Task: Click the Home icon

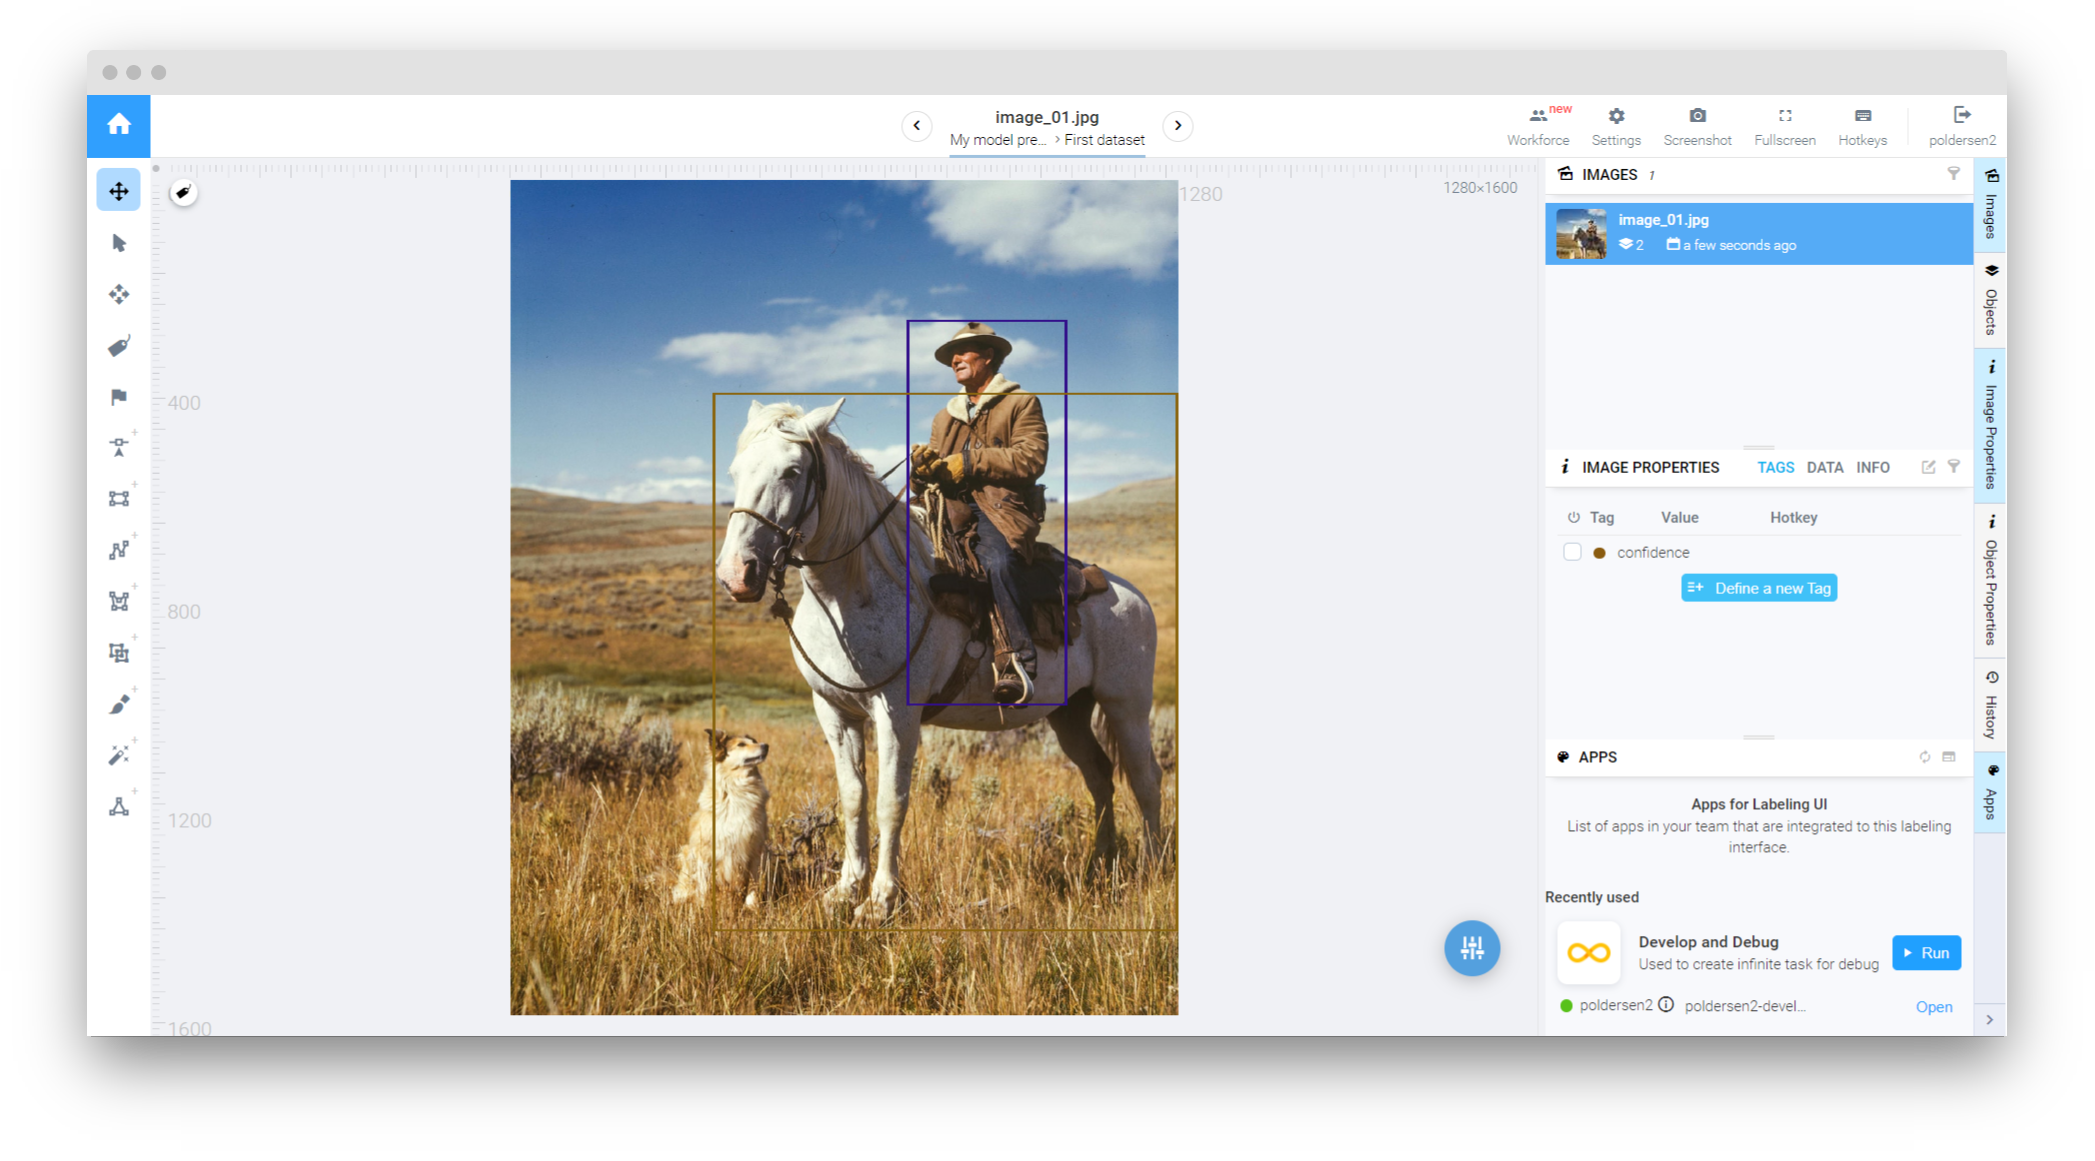Action: coord(119,125)
